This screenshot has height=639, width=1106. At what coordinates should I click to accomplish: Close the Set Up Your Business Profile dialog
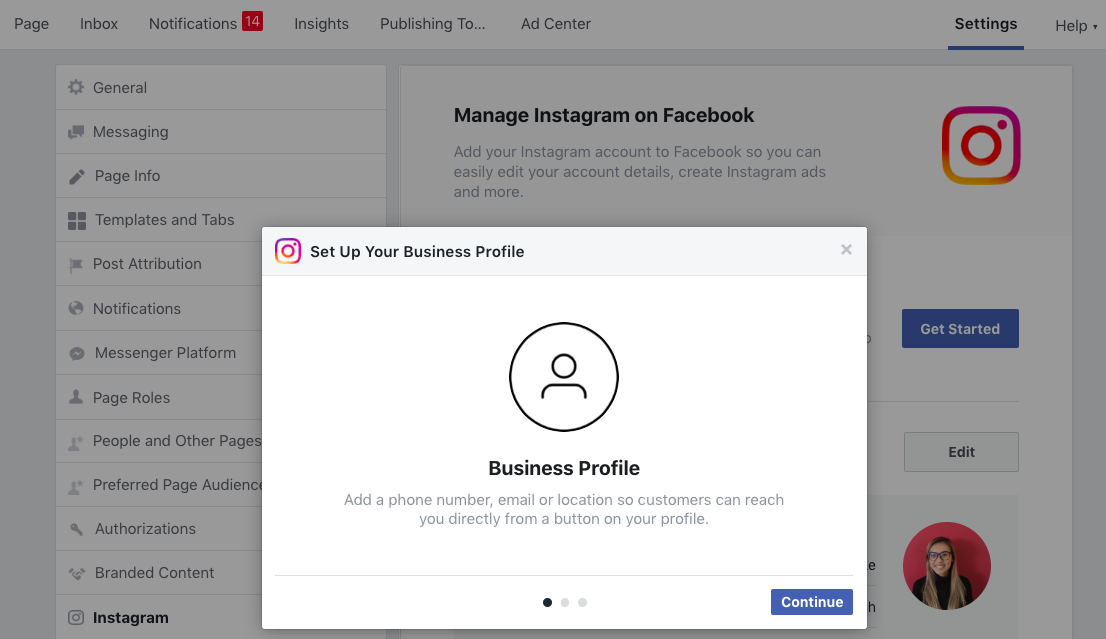click(846, 250)
